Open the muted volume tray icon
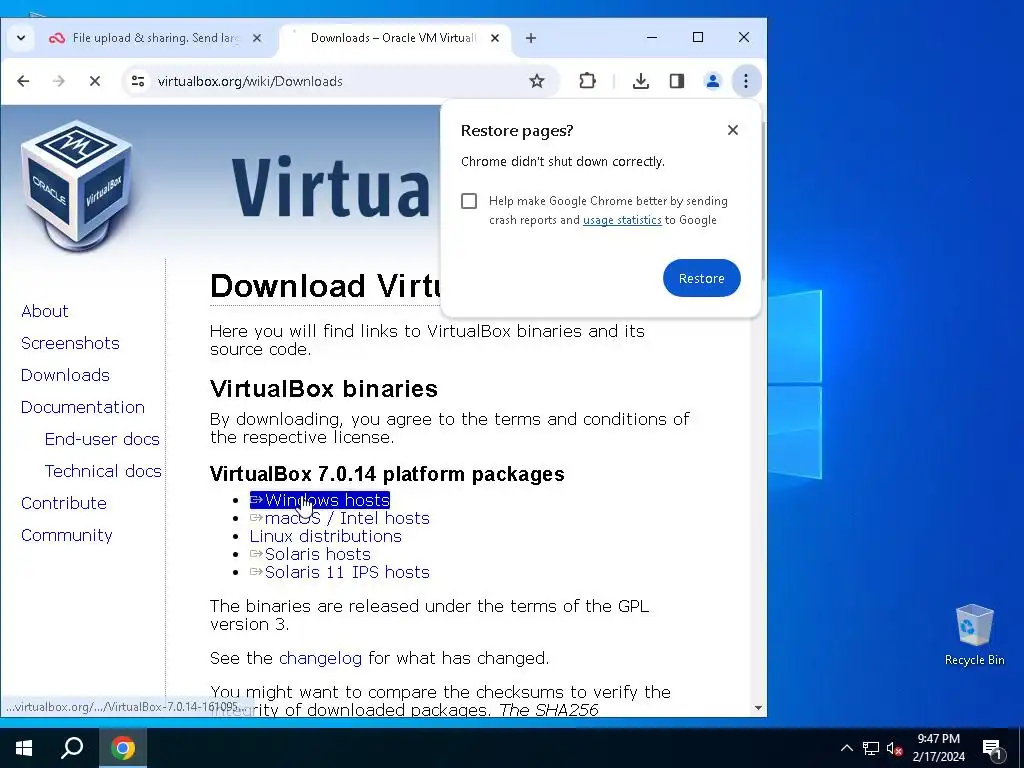This screenshot has width=1024, height=768. pos(895,748)
